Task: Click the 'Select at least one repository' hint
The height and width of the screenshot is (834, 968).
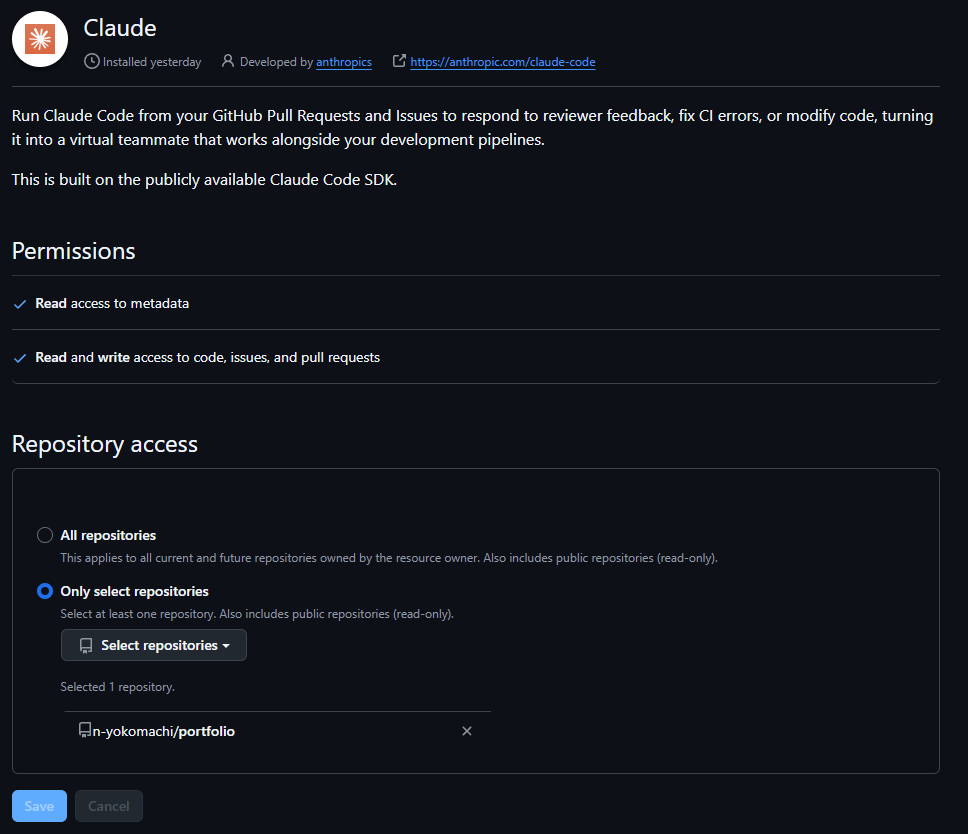Action: coord(257,614)
